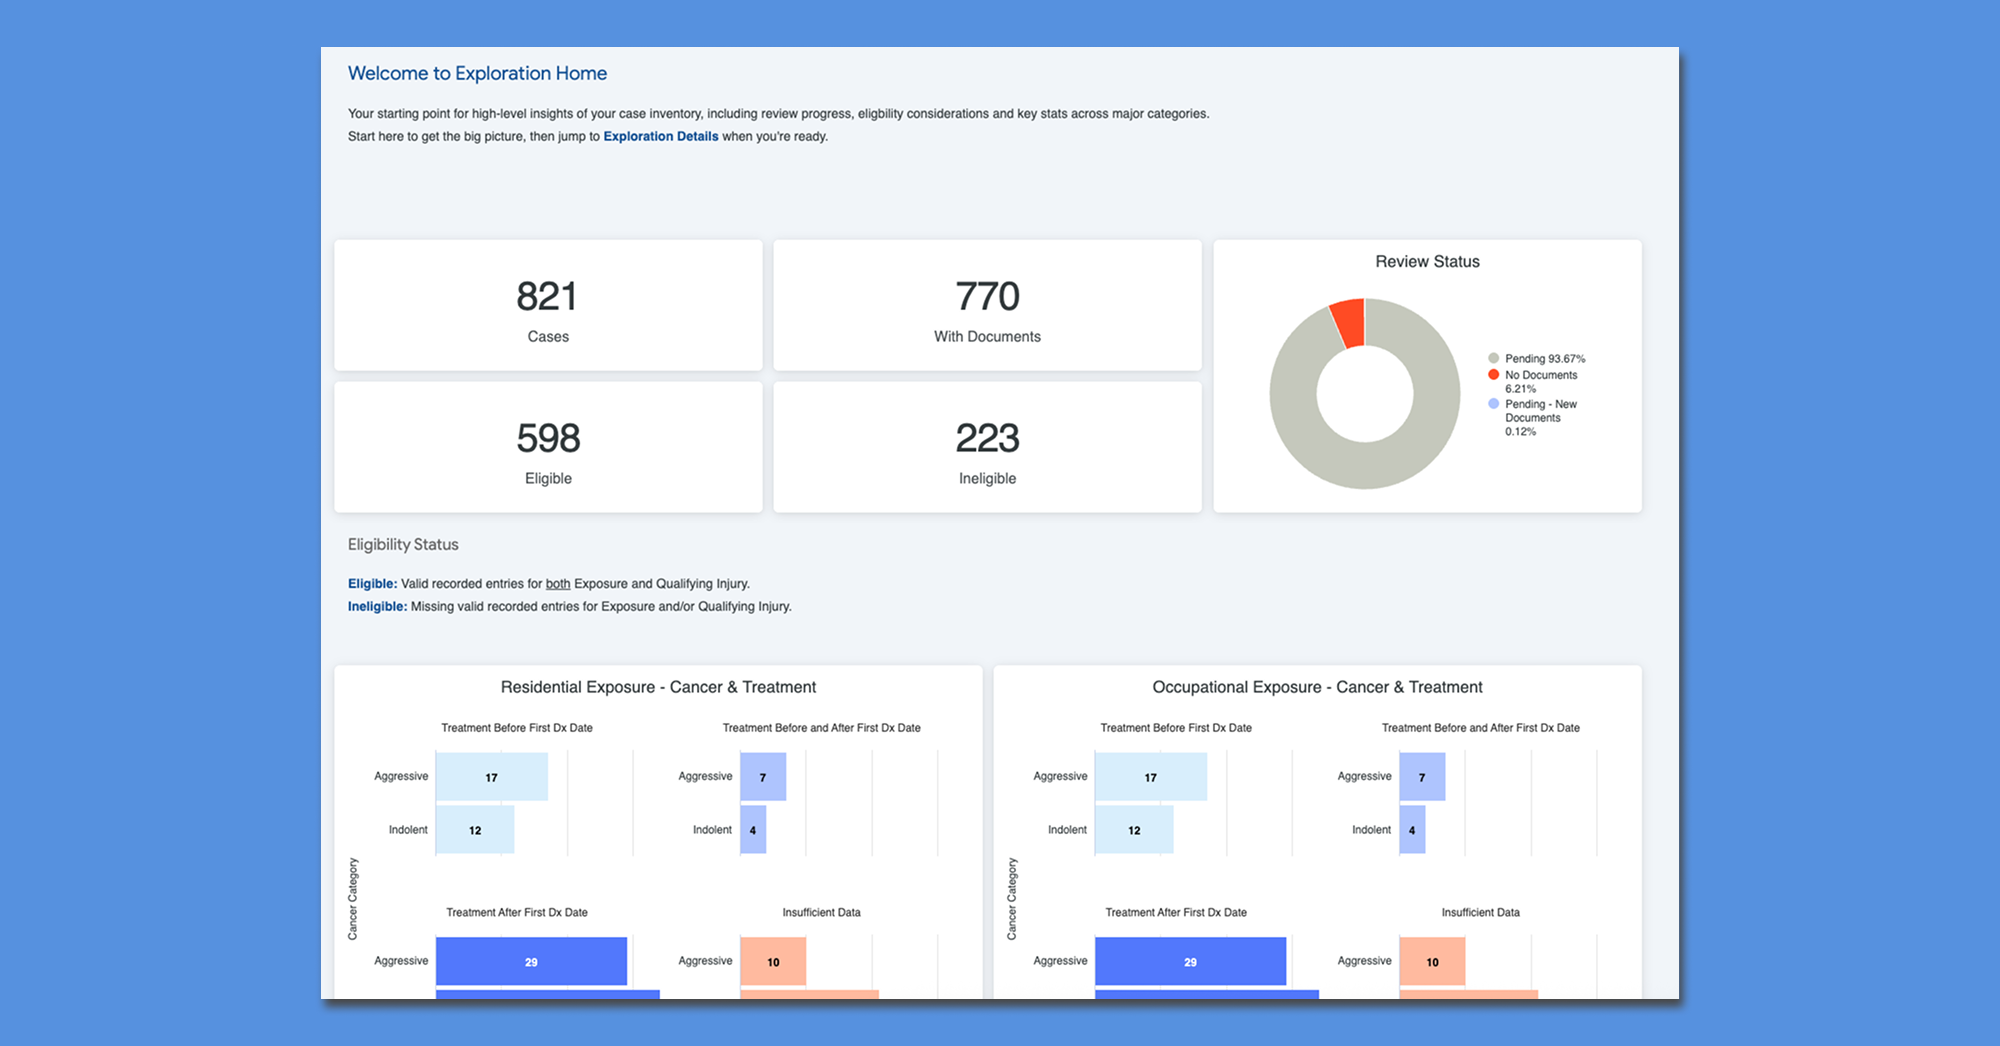The width and height of the screenshot is (2000, 1046).
Task: Click Residential 'Treatment Before and After First Dx Date' subtitle
Action: (822, 728)
